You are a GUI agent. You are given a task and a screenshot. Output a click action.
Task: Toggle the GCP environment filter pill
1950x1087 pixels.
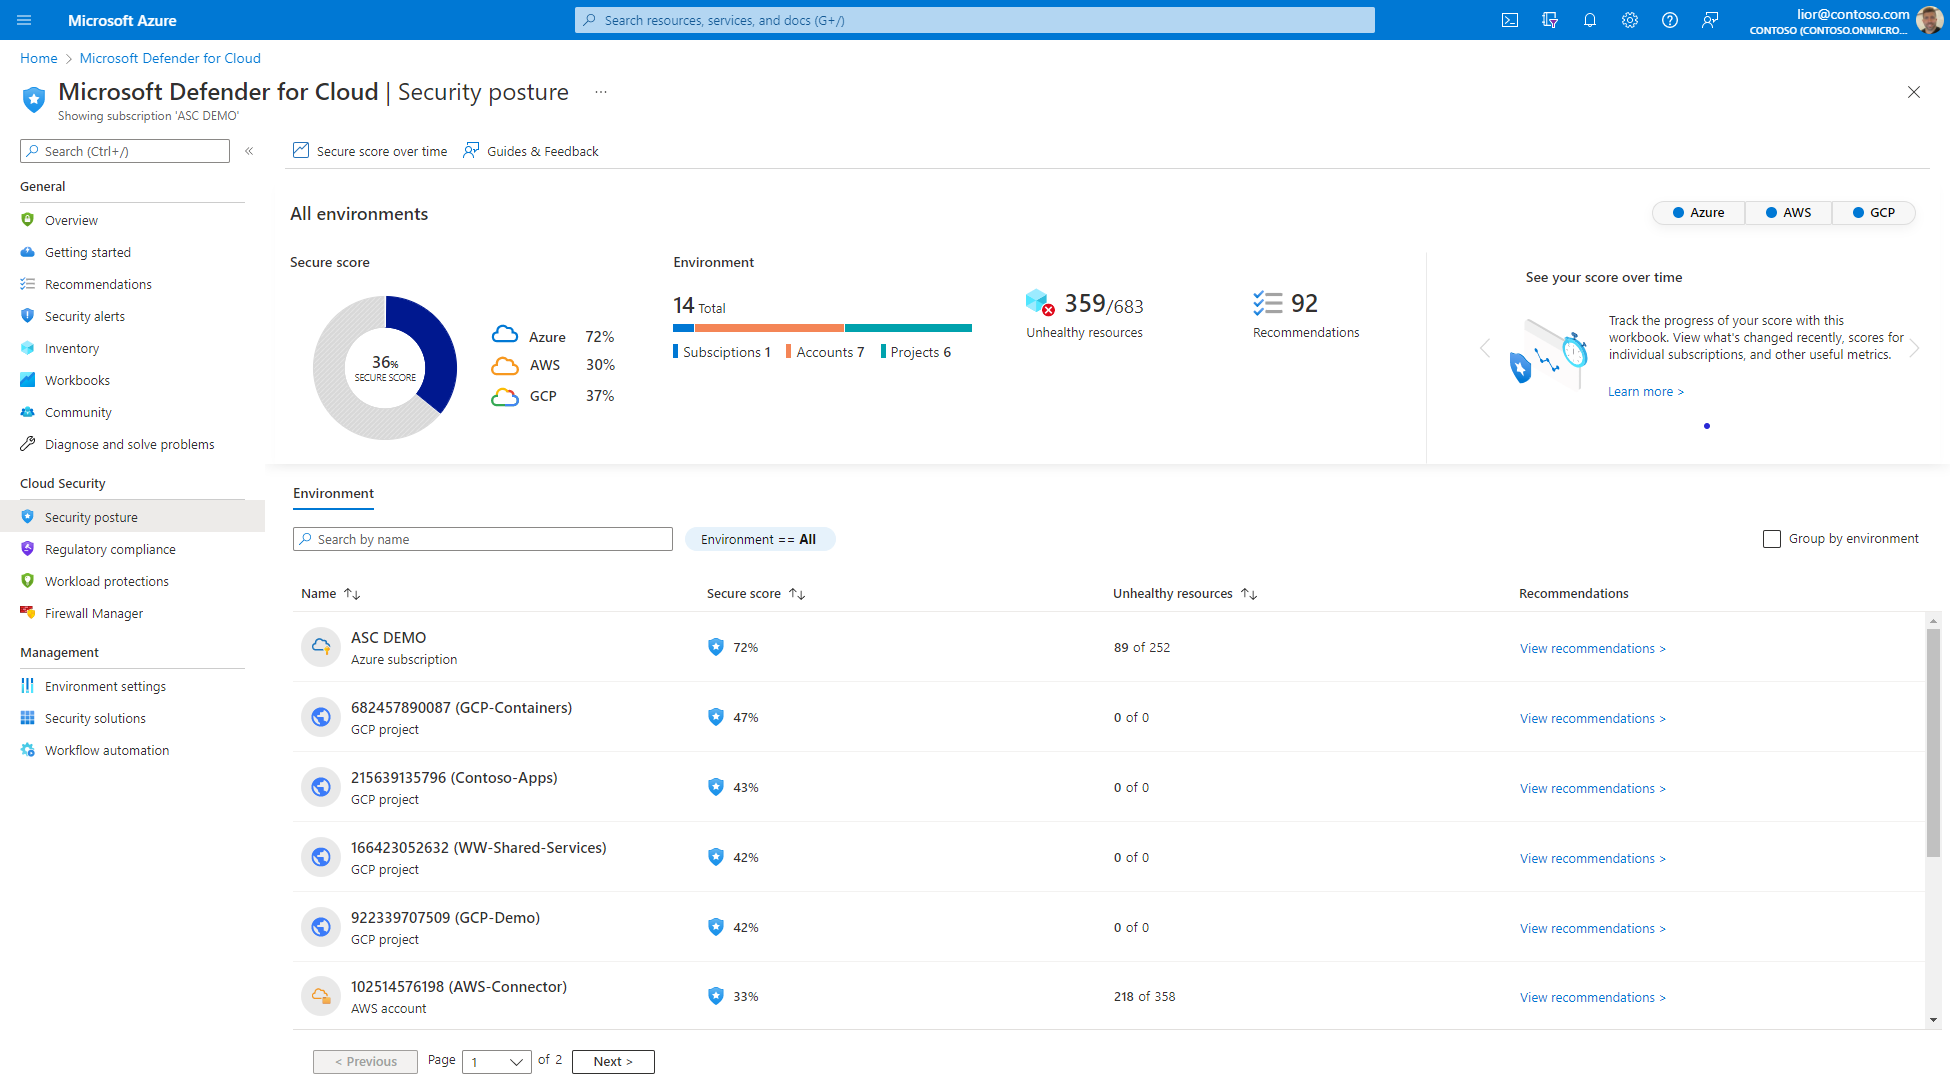(x=1874, y=213)
